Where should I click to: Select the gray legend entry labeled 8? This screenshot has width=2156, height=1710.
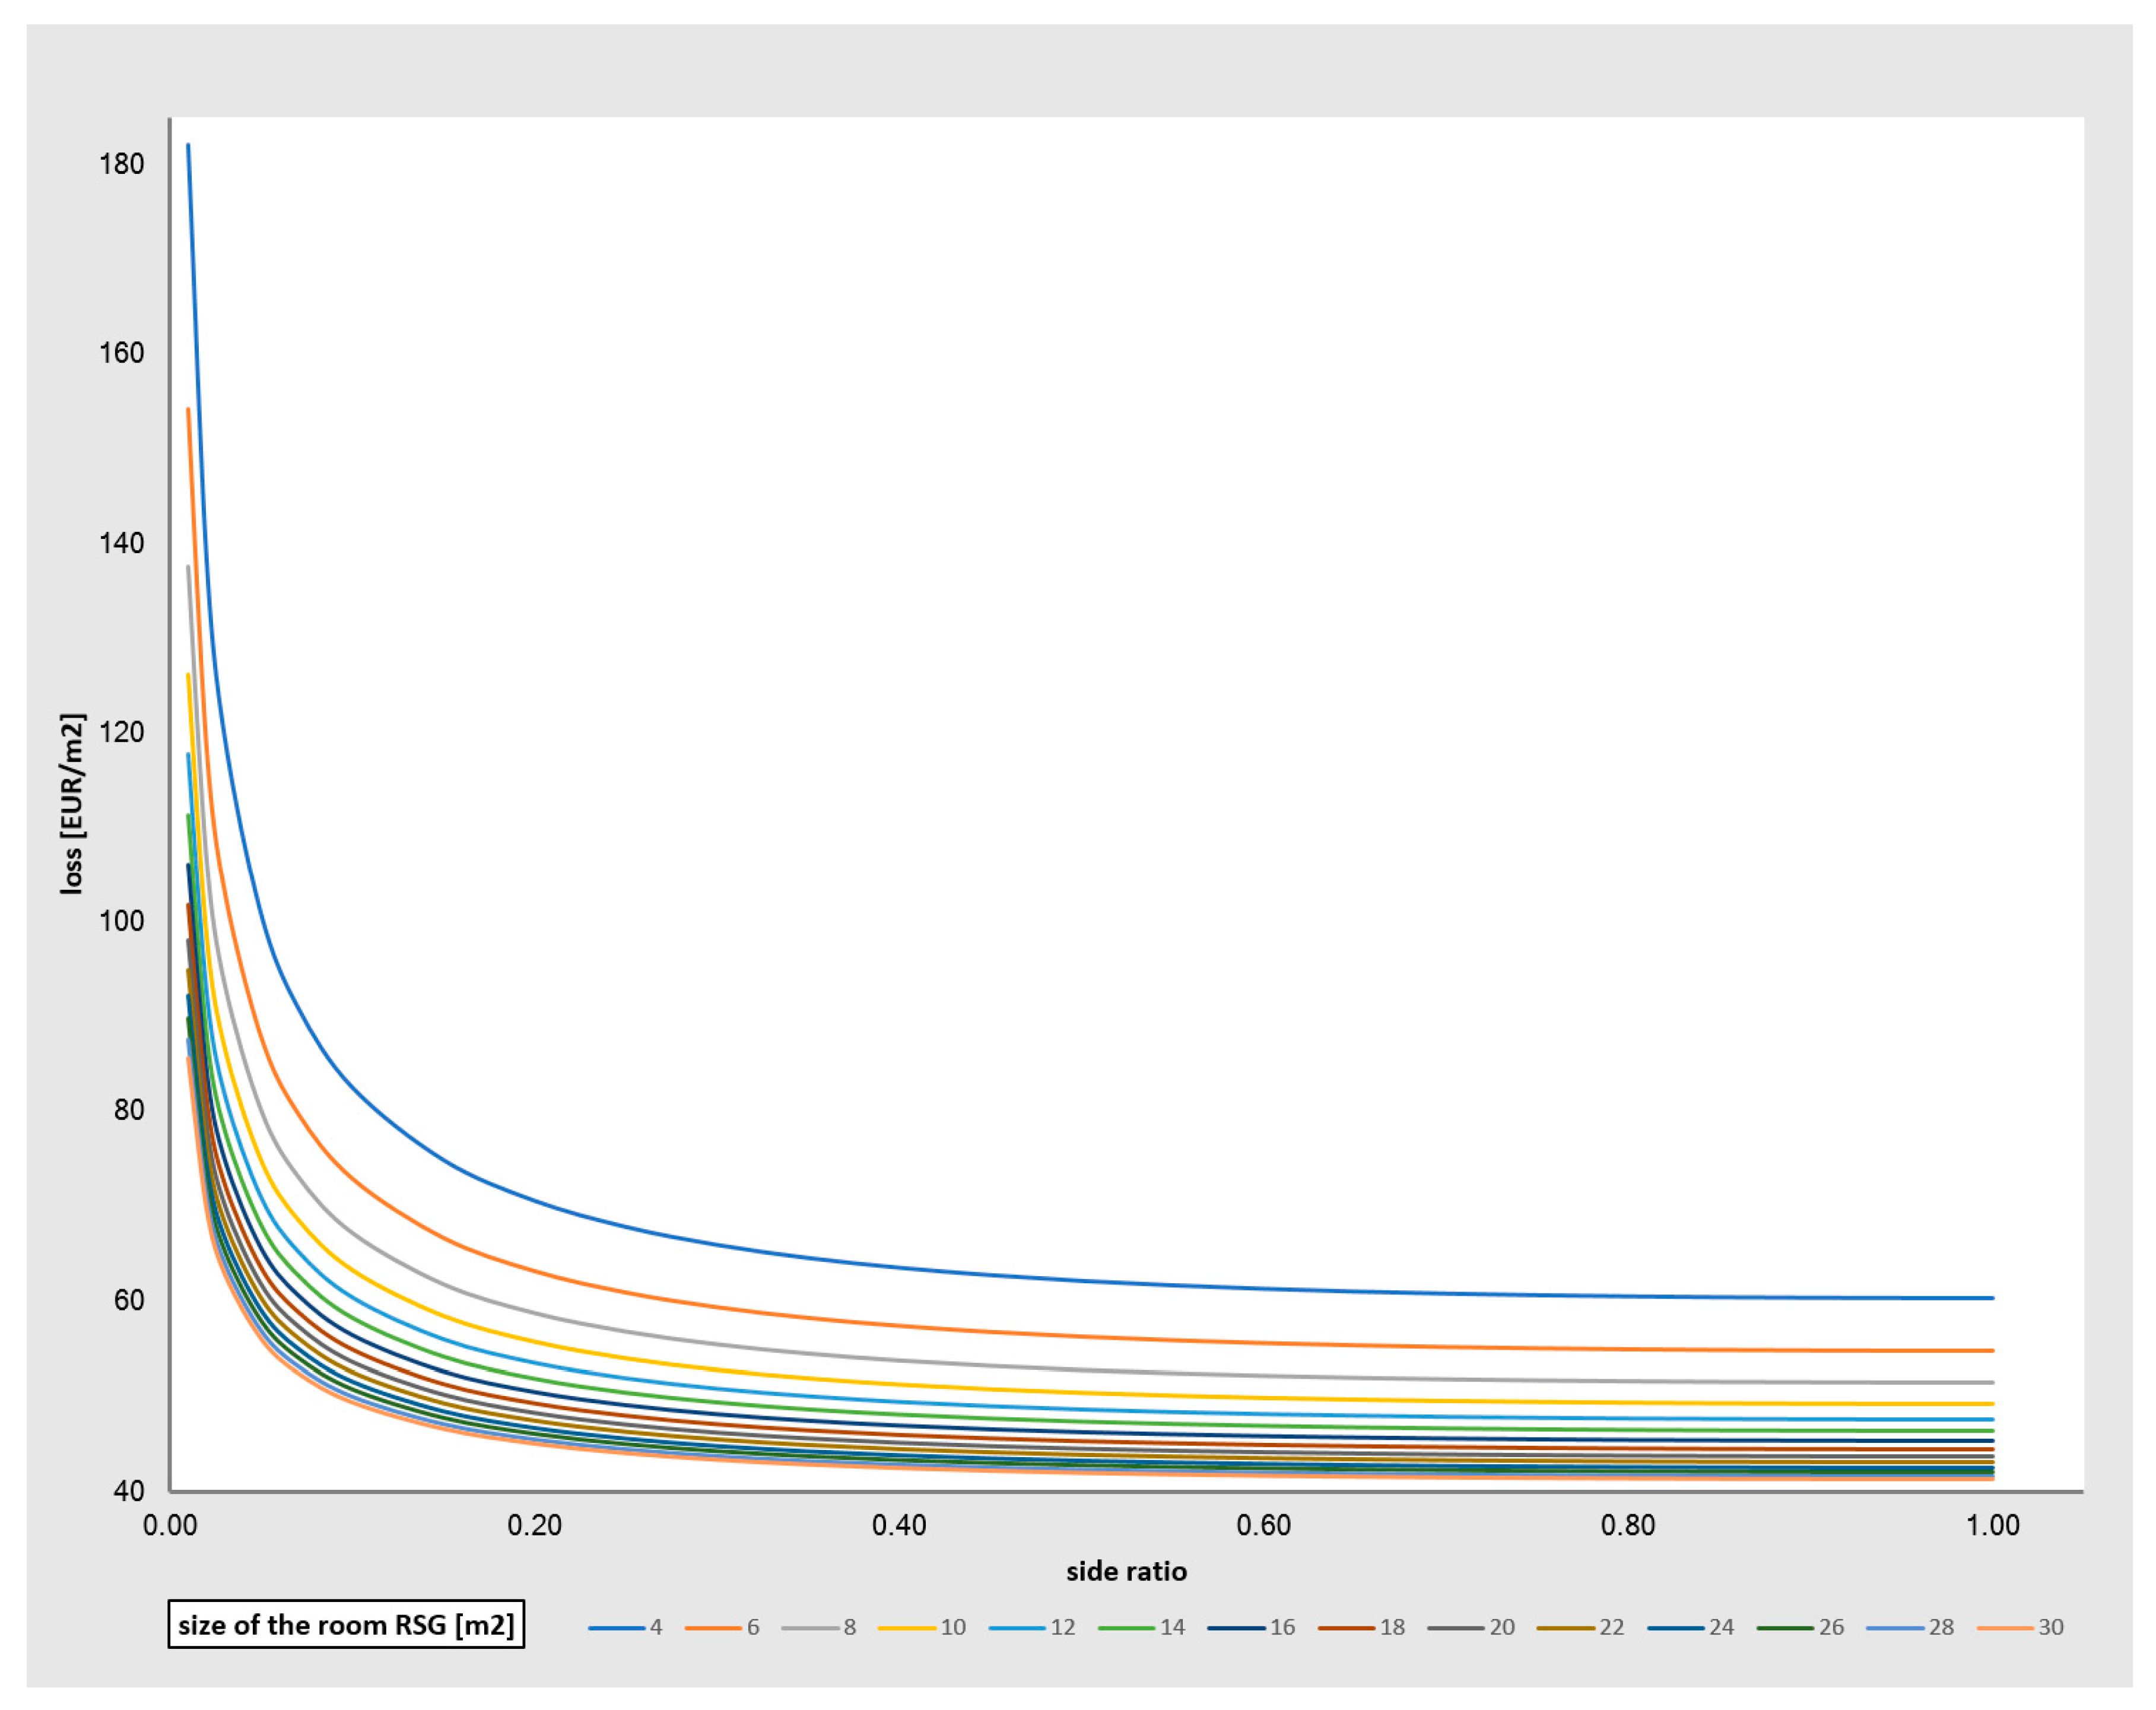point(820,1627)
